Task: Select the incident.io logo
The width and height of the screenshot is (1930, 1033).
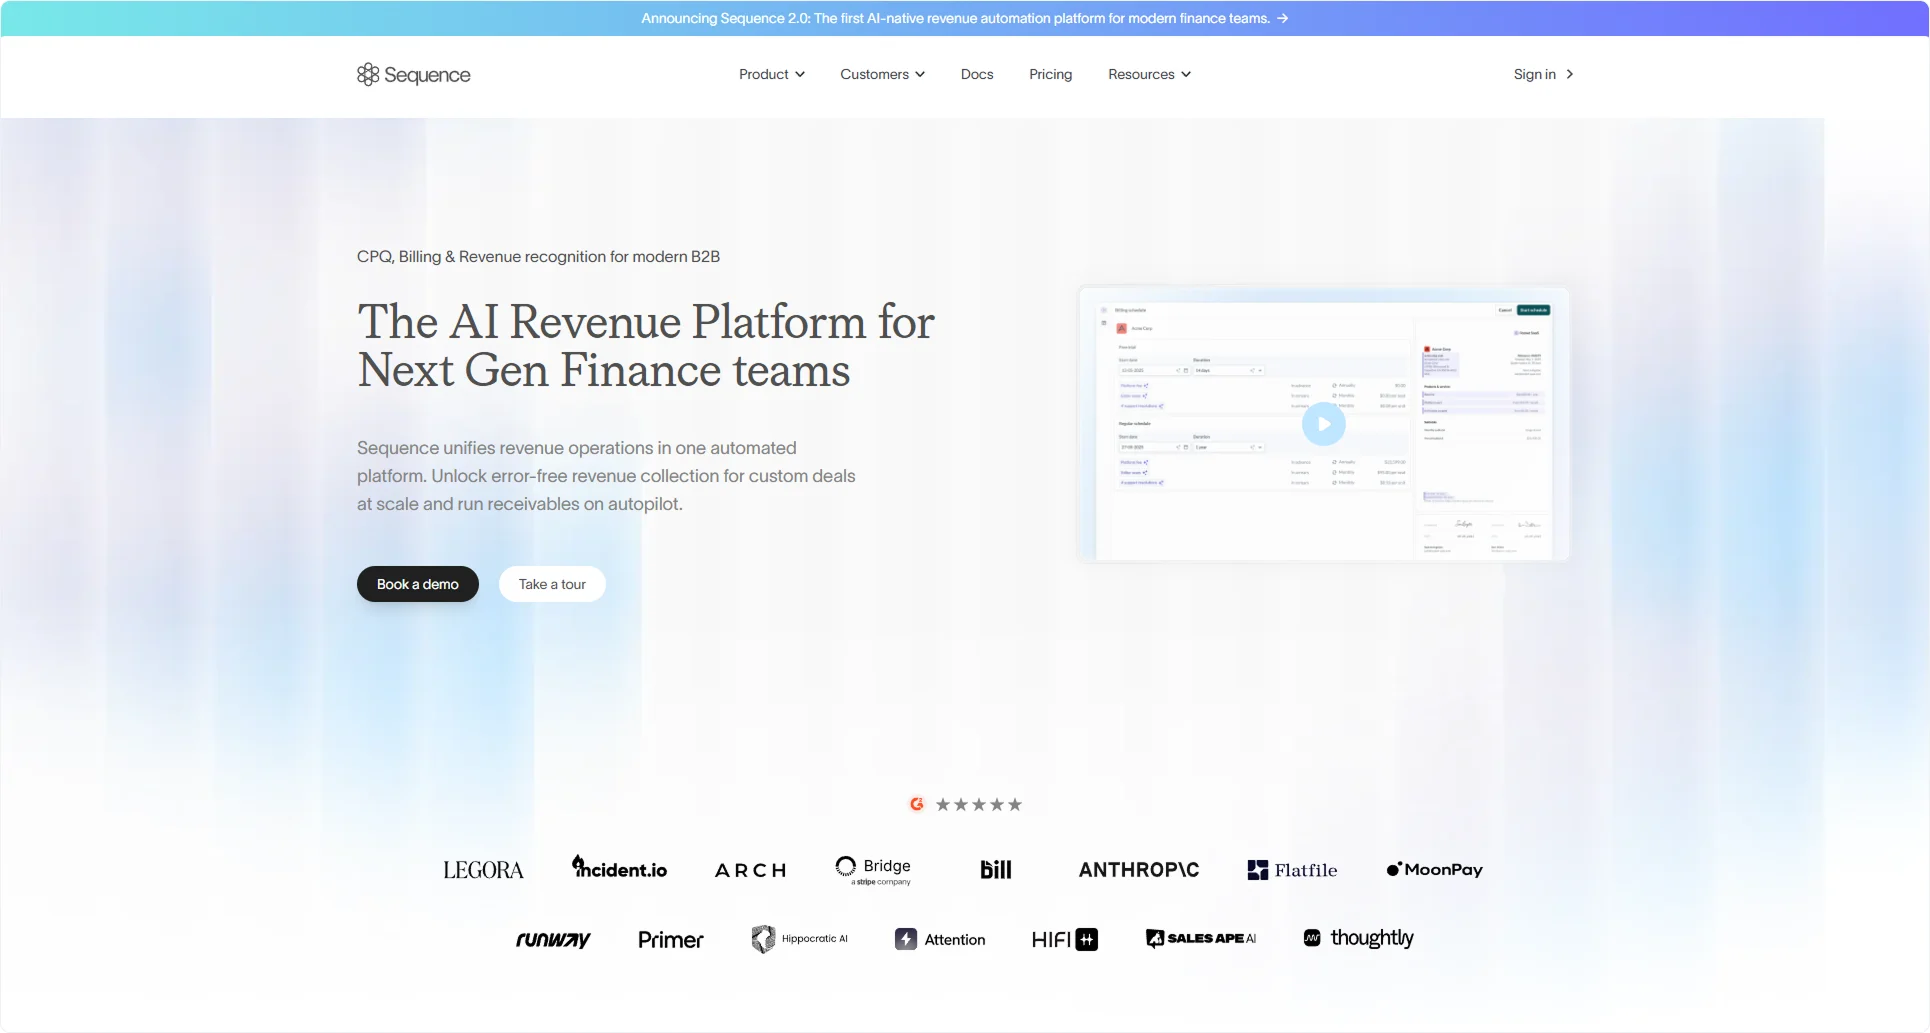Action: 619,868
